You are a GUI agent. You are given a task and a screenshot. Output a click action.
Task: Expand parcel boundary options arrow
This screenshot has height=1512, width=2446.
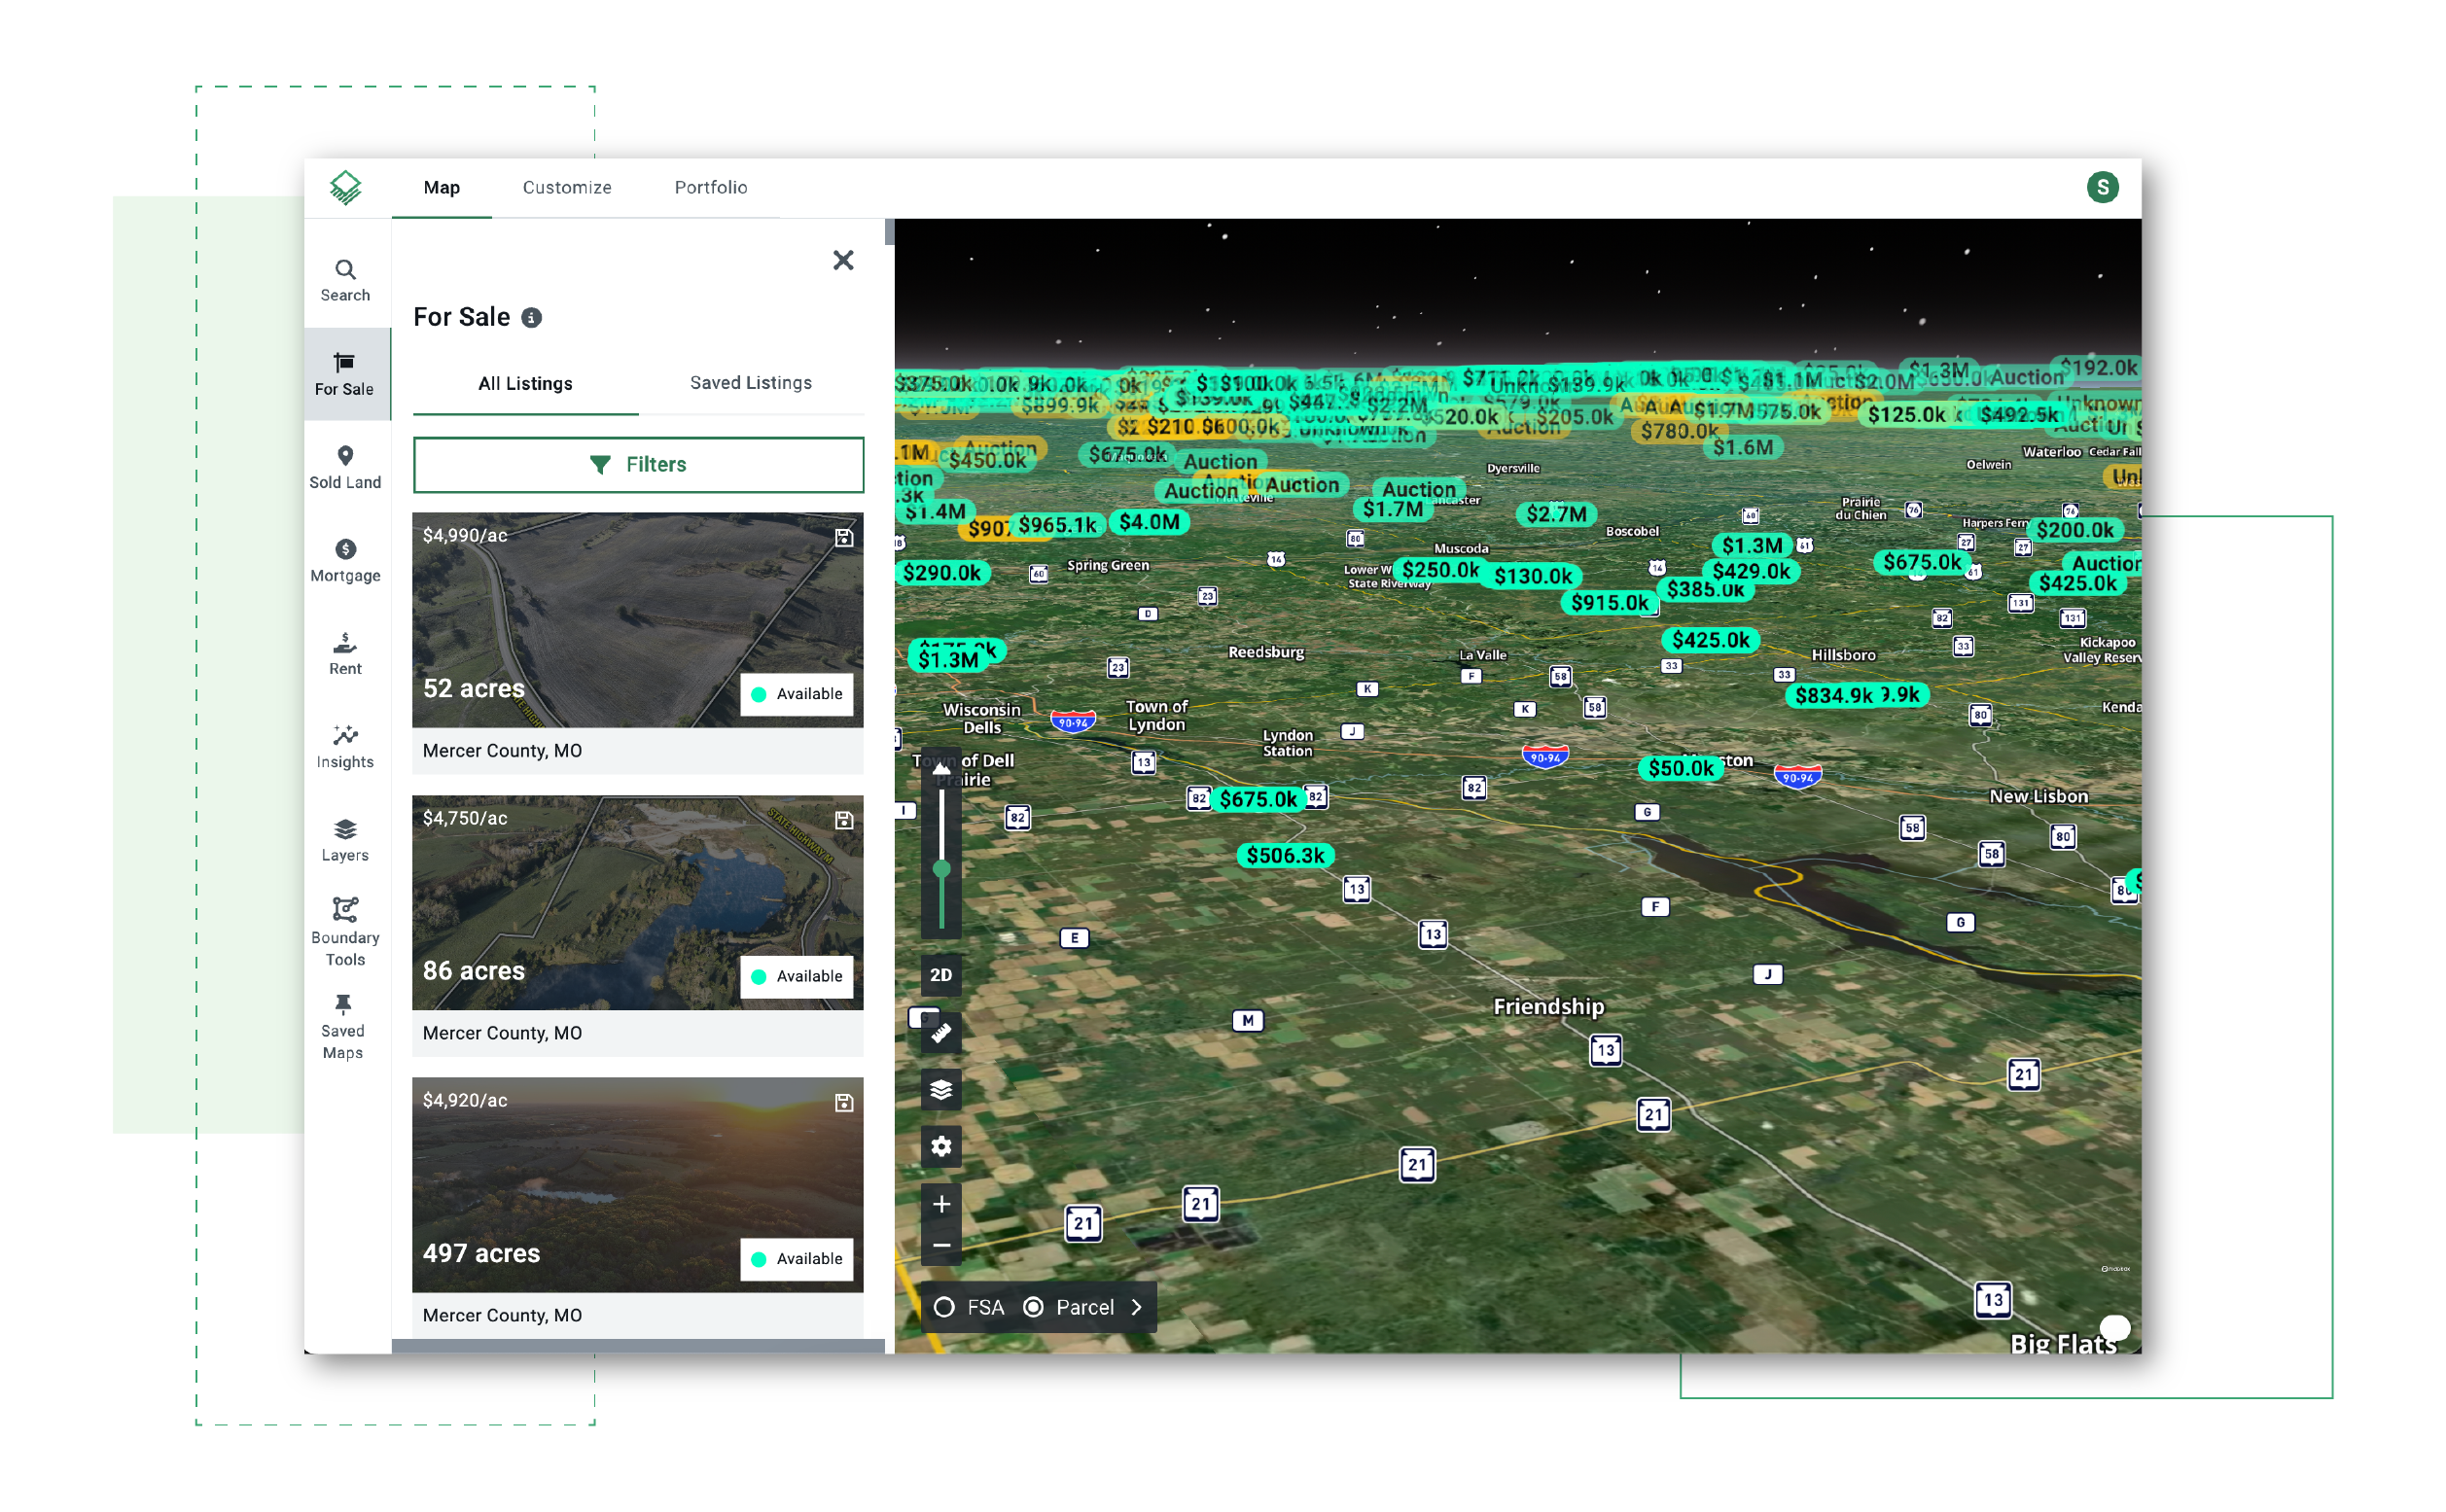pos(1136,1306)
